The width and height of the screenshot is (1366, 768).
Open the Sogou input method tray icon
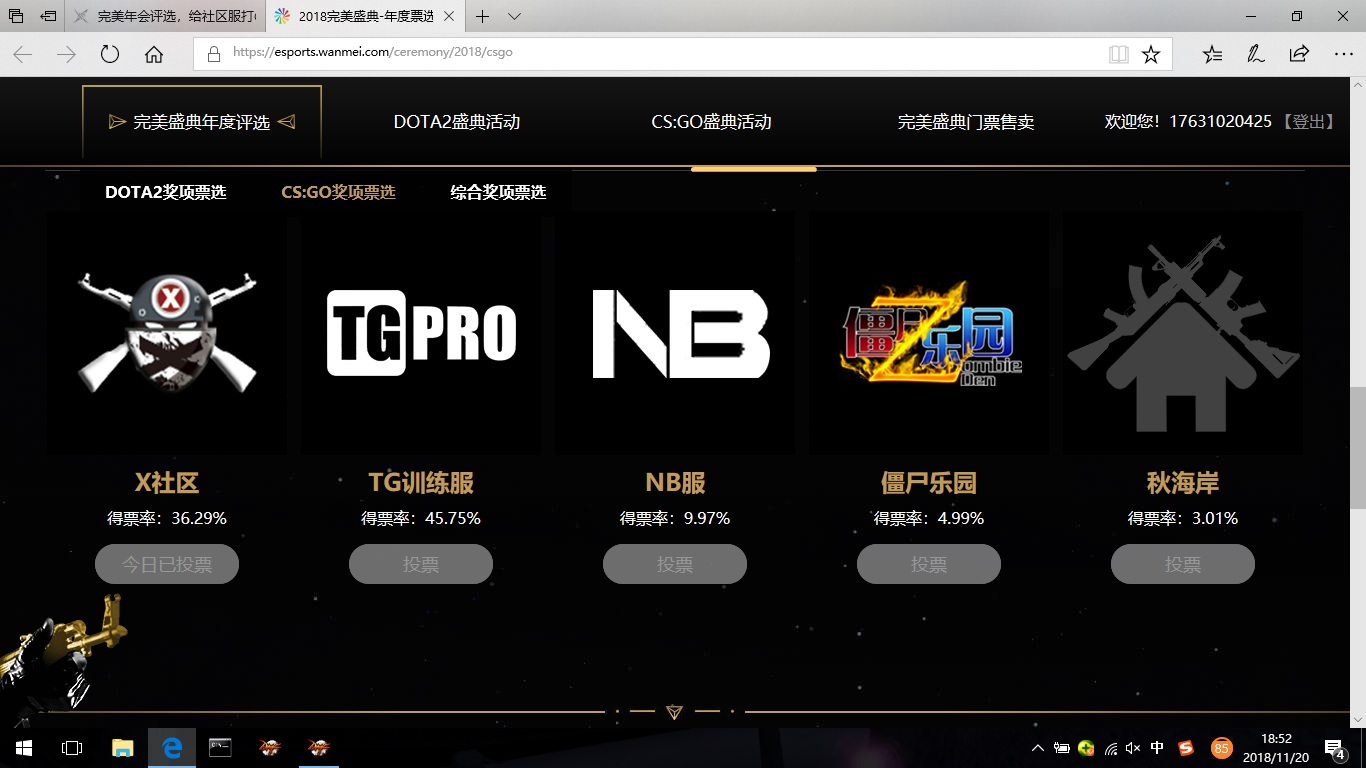pyautogui.click(x=1186, y=748)
